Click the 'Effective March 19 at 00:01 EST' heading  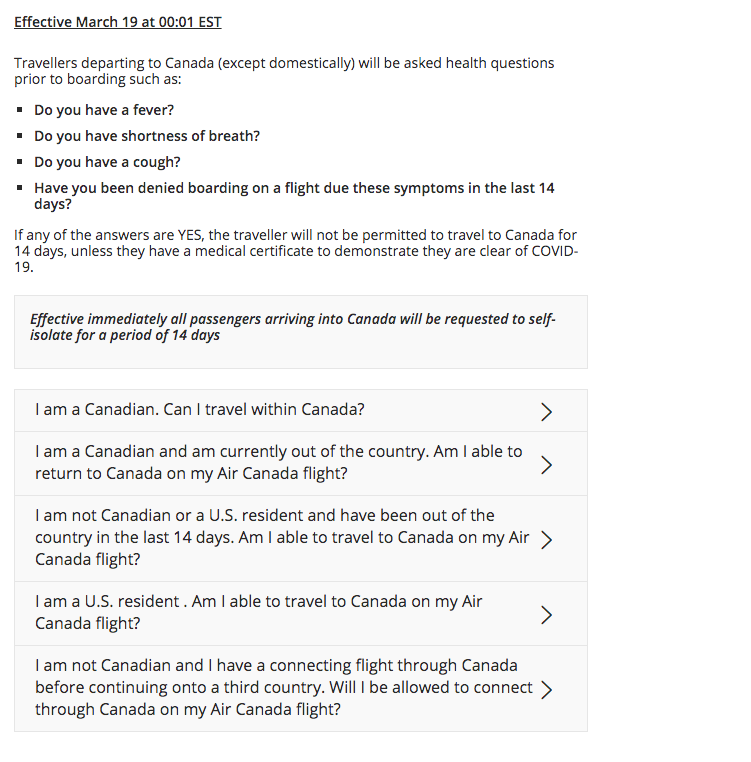tap(118, 22)
